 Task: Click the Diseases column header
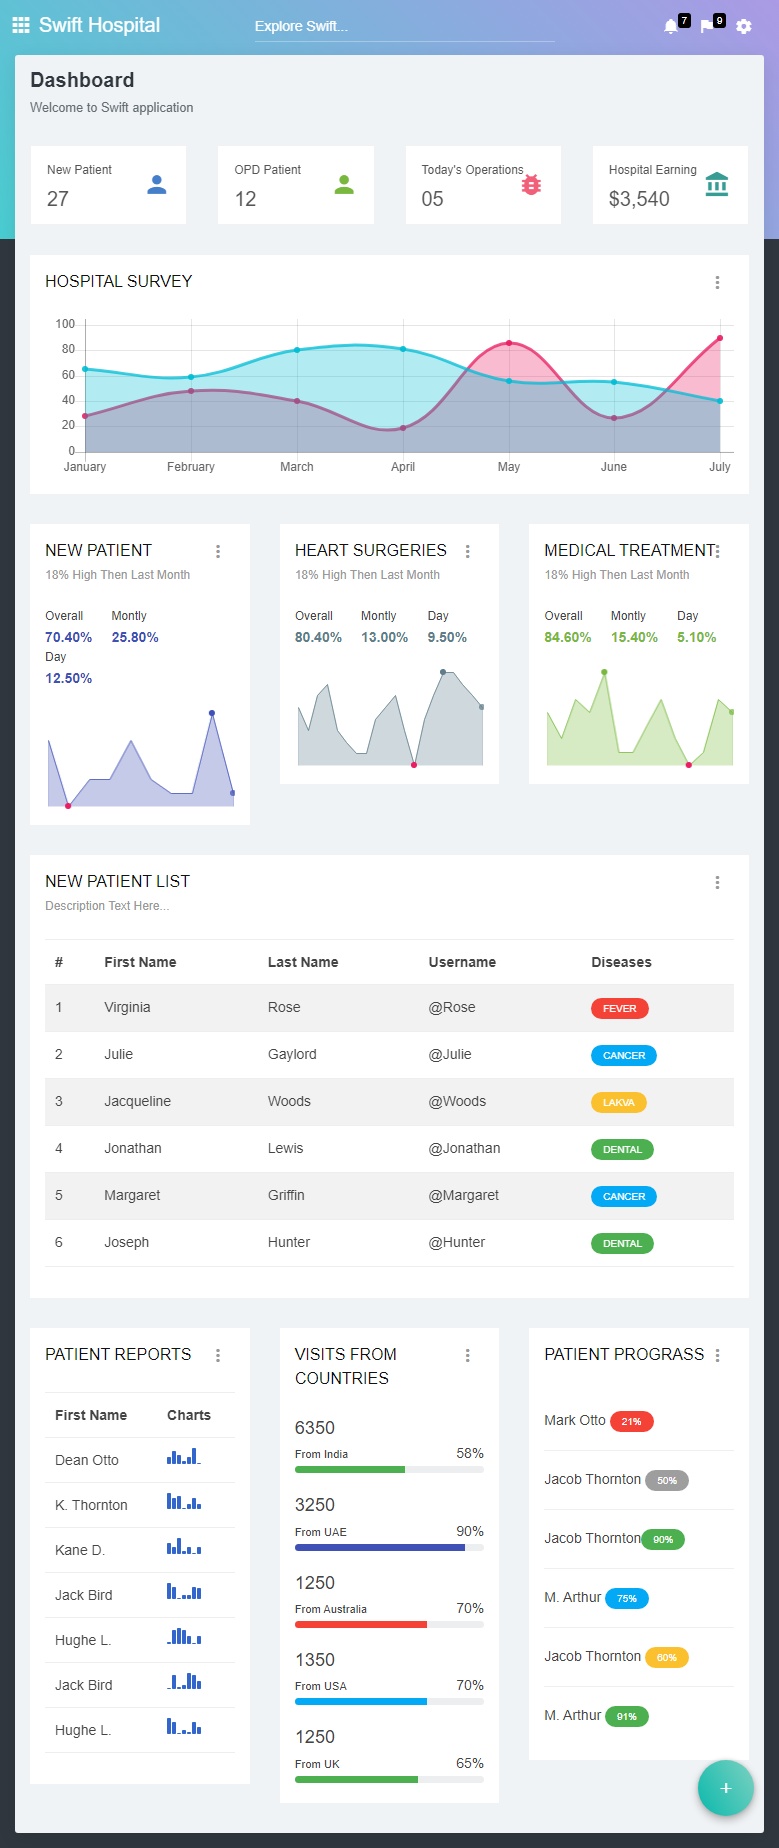coord(621,962)
